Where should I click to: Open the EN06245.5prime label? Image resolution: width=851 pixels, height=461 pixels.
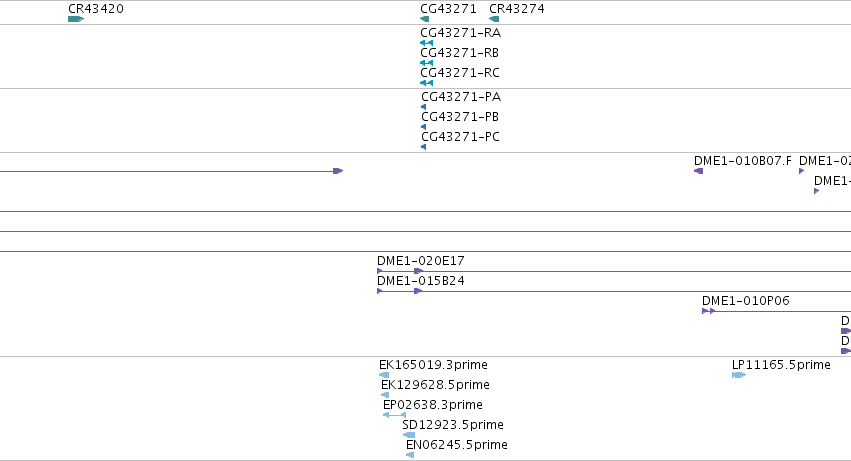(x=456, y=445)
